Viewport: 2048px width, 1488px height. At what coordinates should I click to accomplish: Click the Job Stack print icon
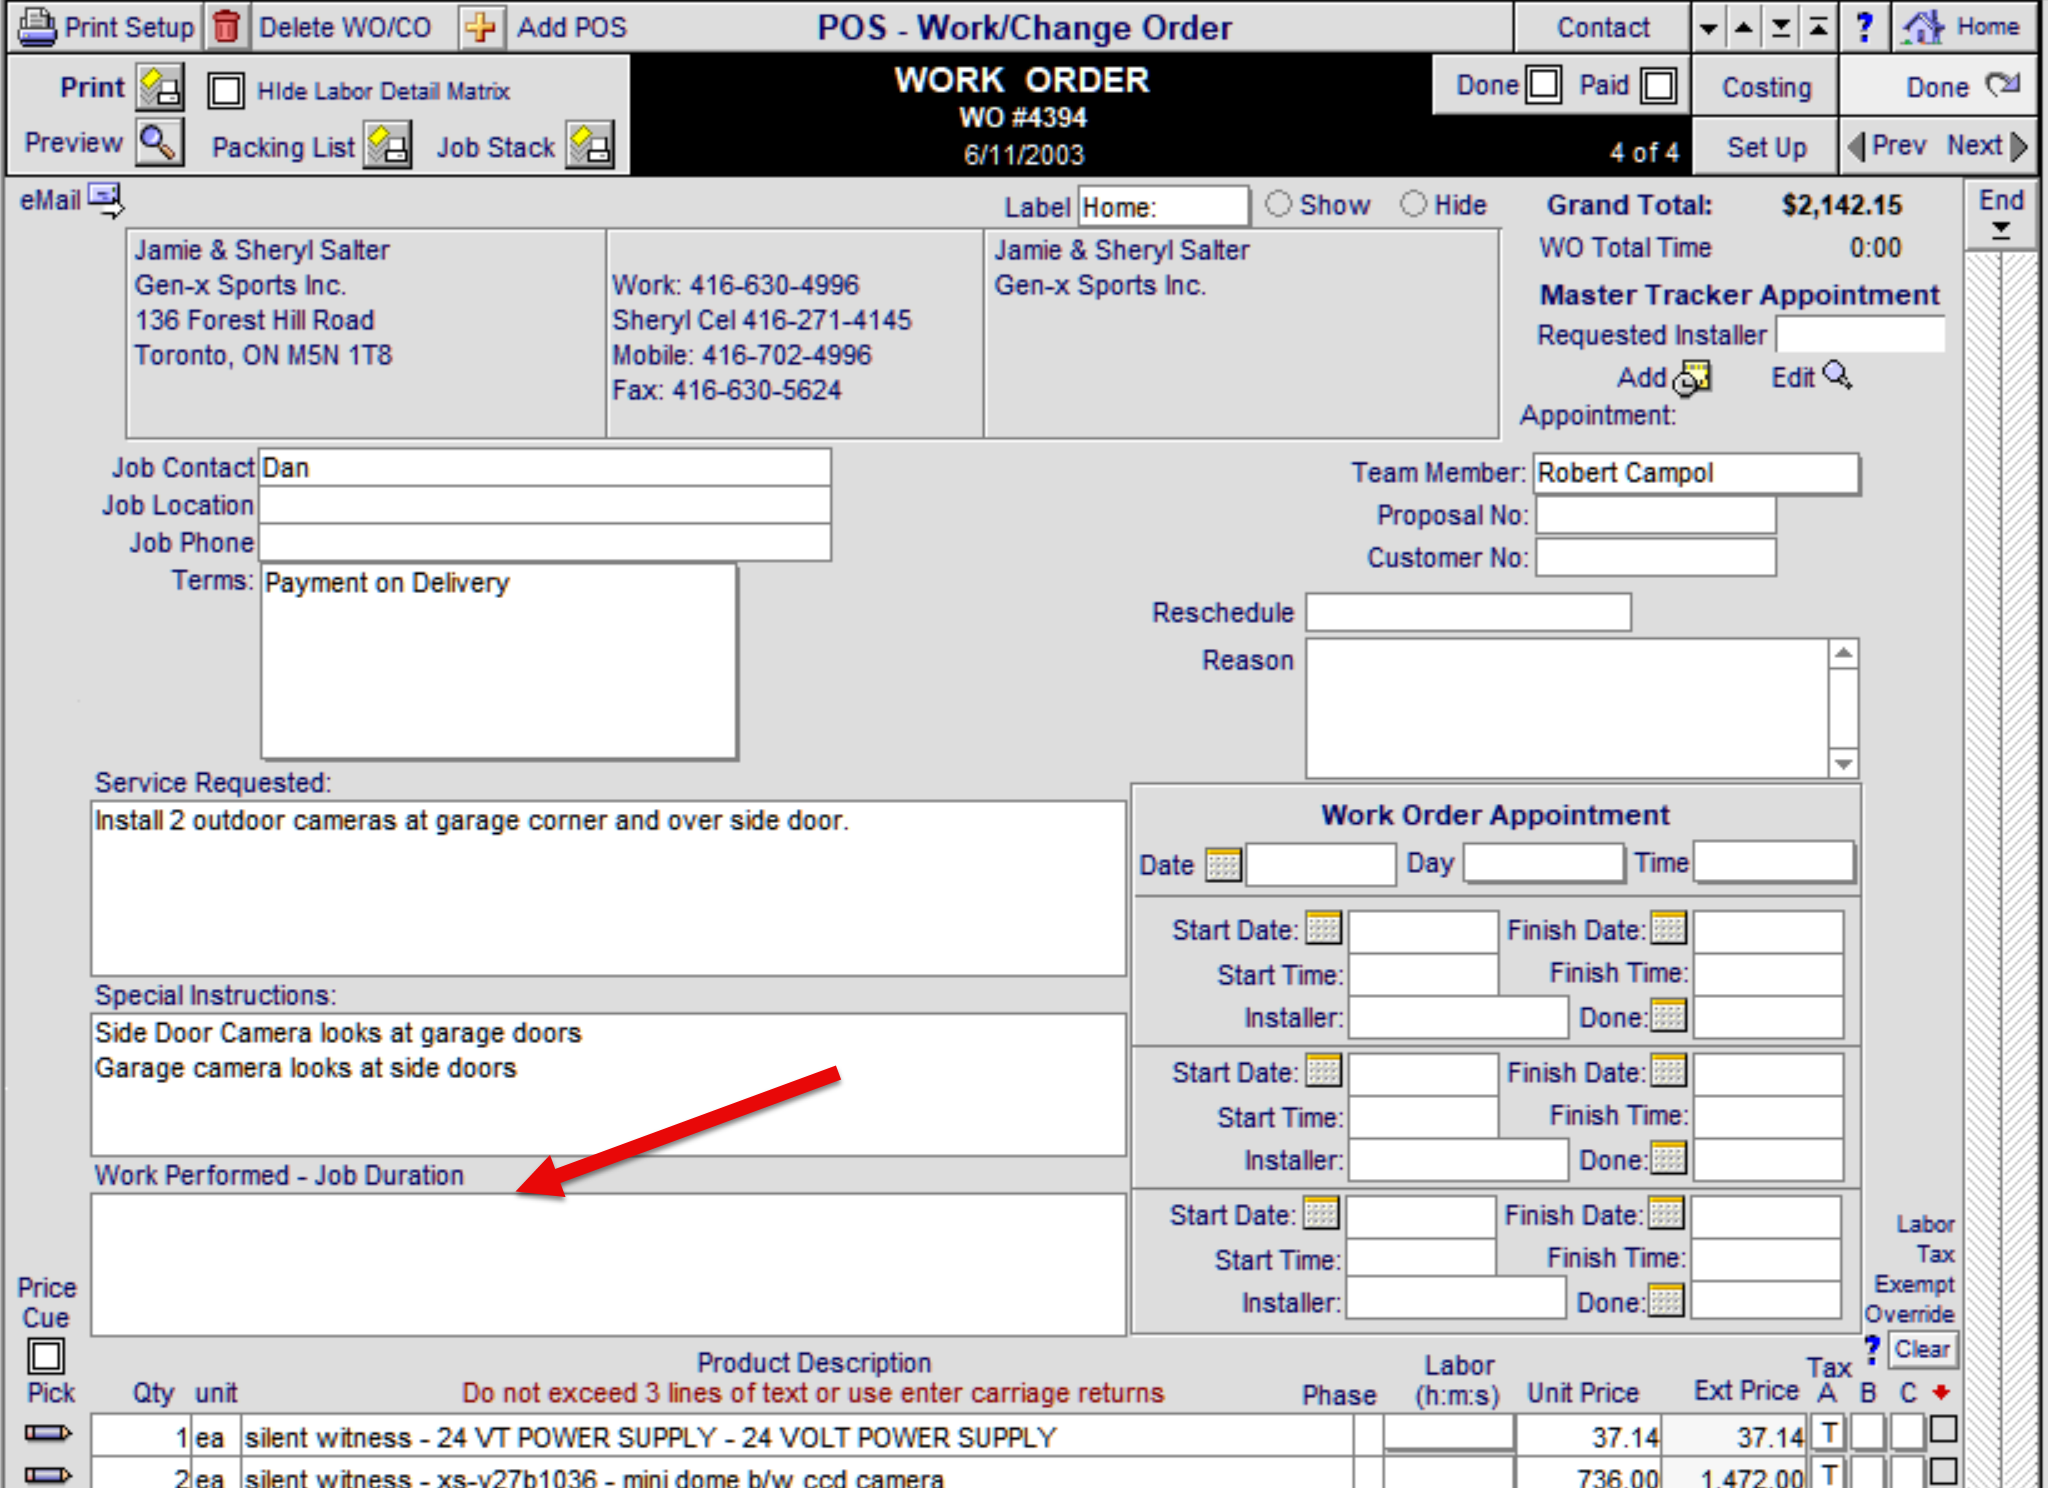590,146
